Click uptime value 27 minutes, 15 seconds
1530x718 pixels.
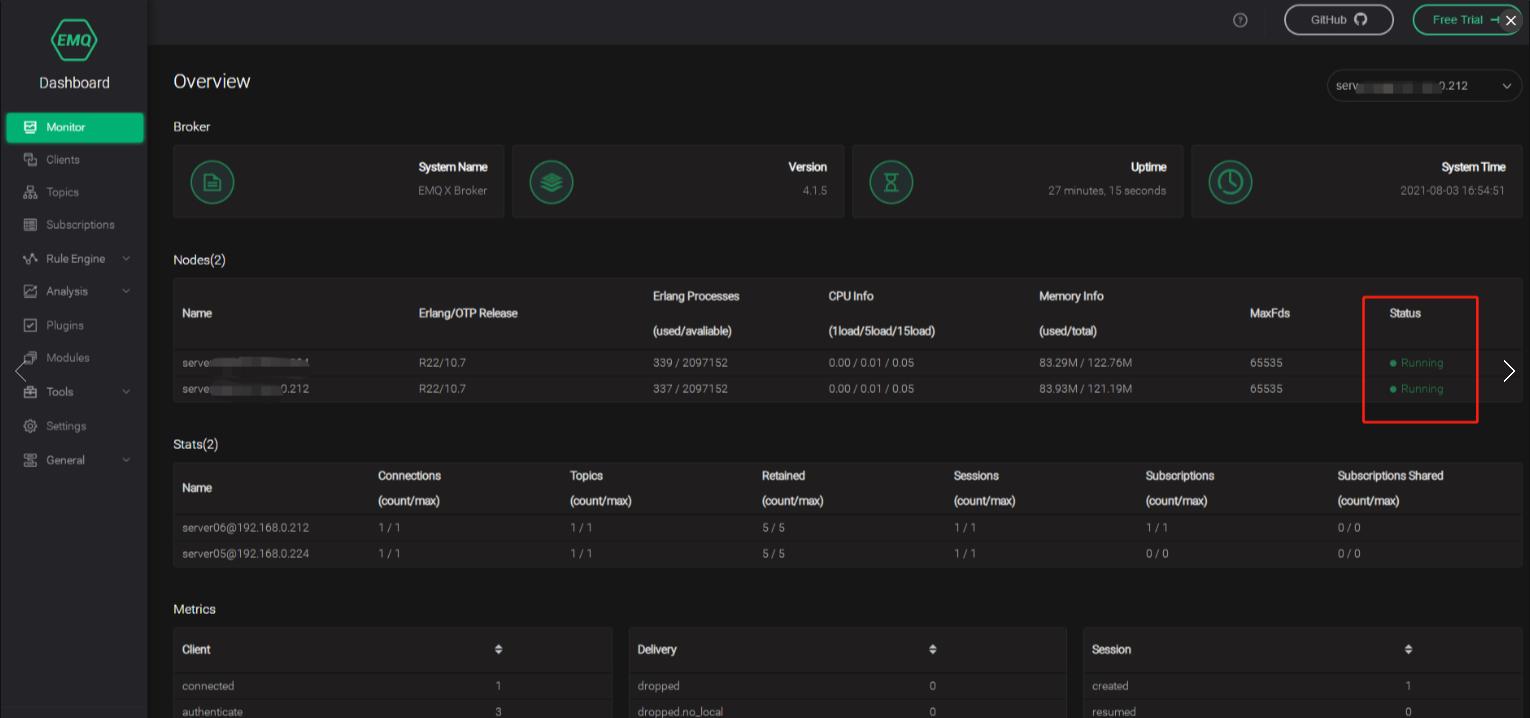(1107, 190)
